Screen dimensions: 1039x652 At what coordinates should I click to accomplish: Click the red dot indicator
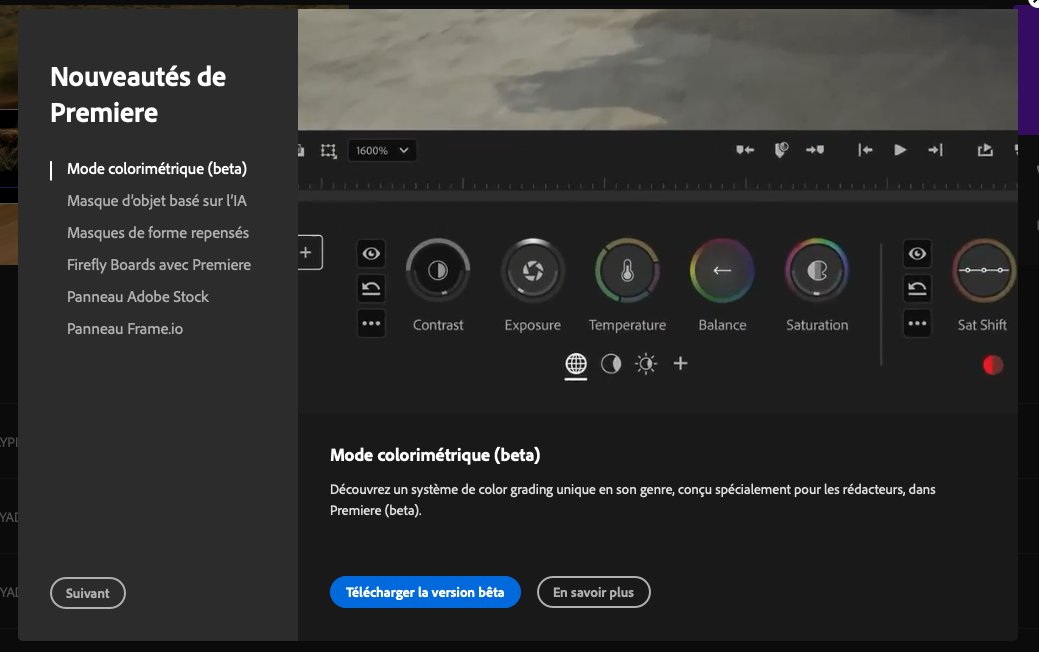coord(993,365)
